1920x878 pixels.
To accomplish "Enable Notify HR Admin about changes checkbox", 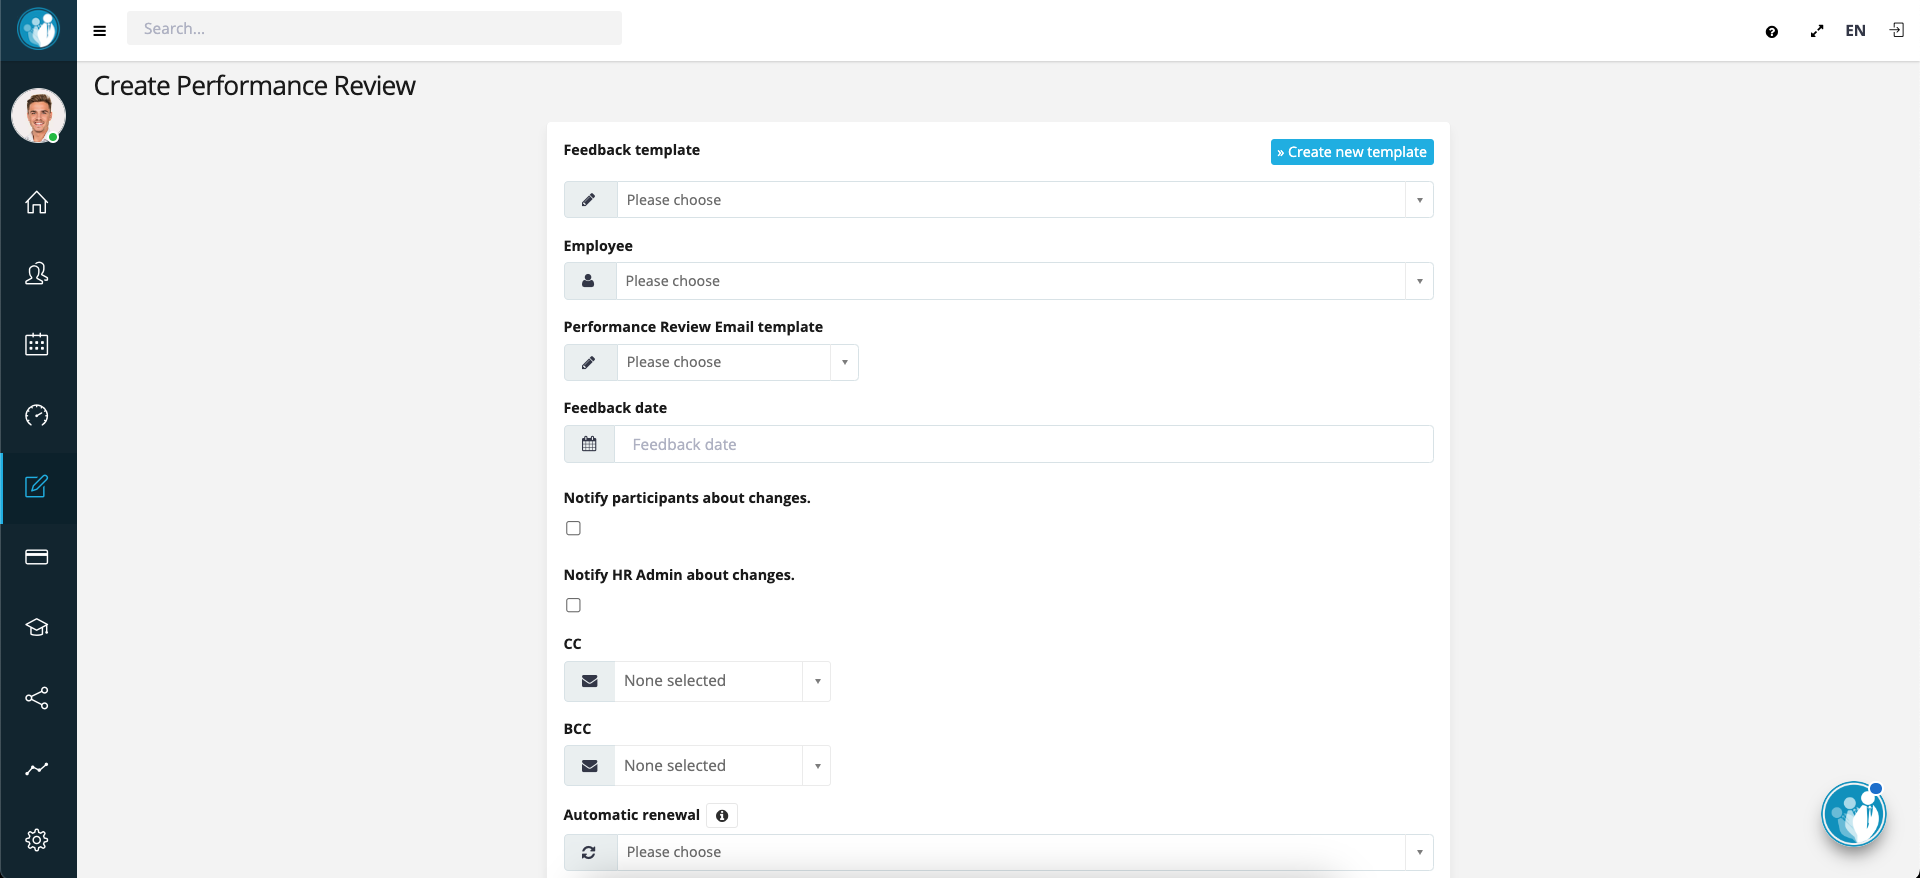I will [573, 605].
